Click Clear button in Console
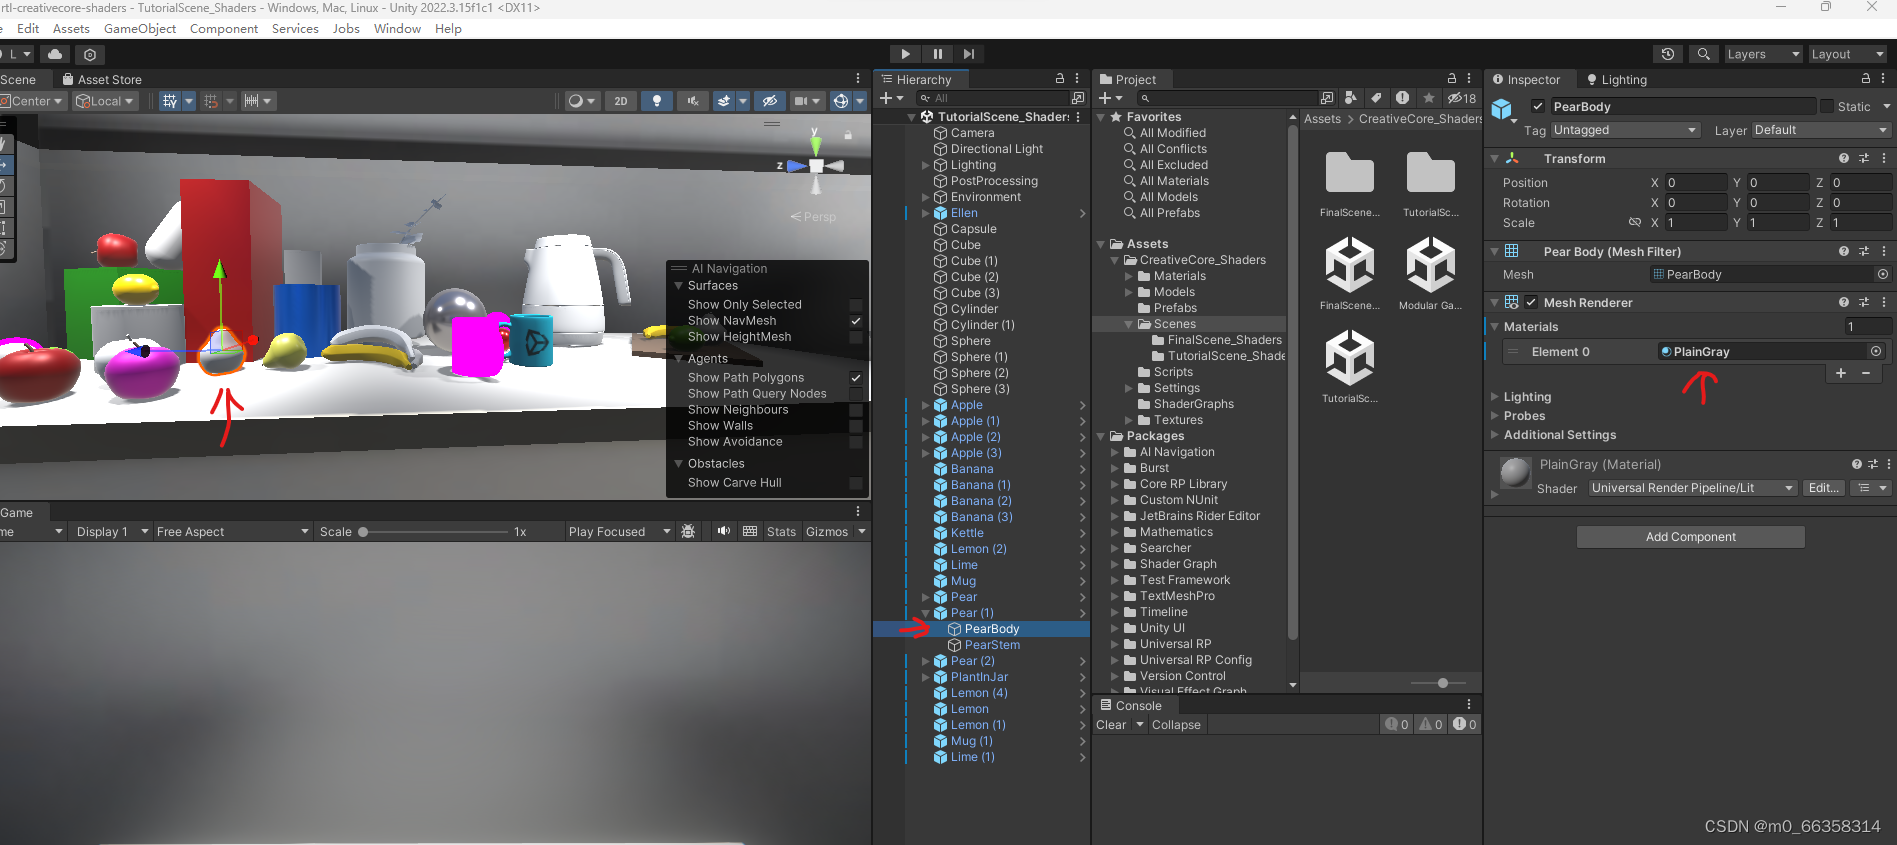This screenshot has width=1897, height=845. click(x=1111, y=725)
